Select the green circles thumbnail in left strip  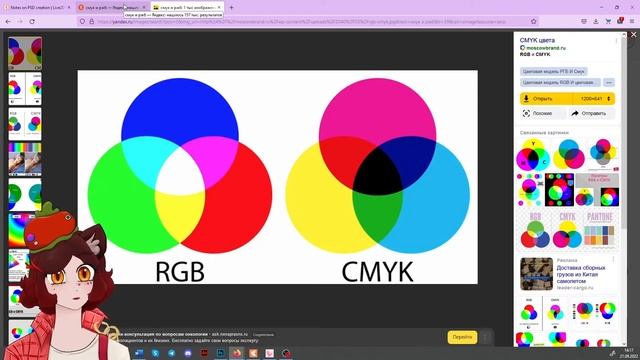pos(25,195)
